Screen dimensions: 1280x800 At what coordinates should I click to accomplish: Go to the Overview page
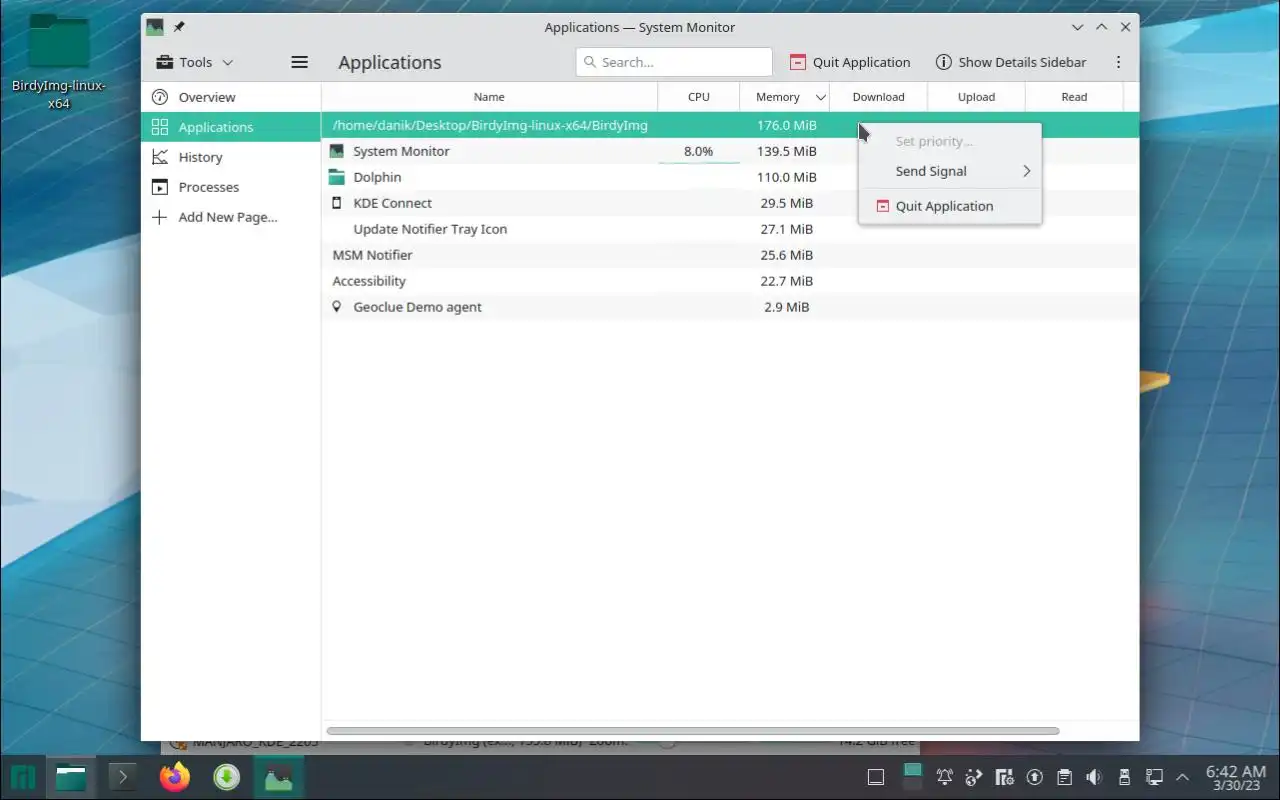click(231, 97)
